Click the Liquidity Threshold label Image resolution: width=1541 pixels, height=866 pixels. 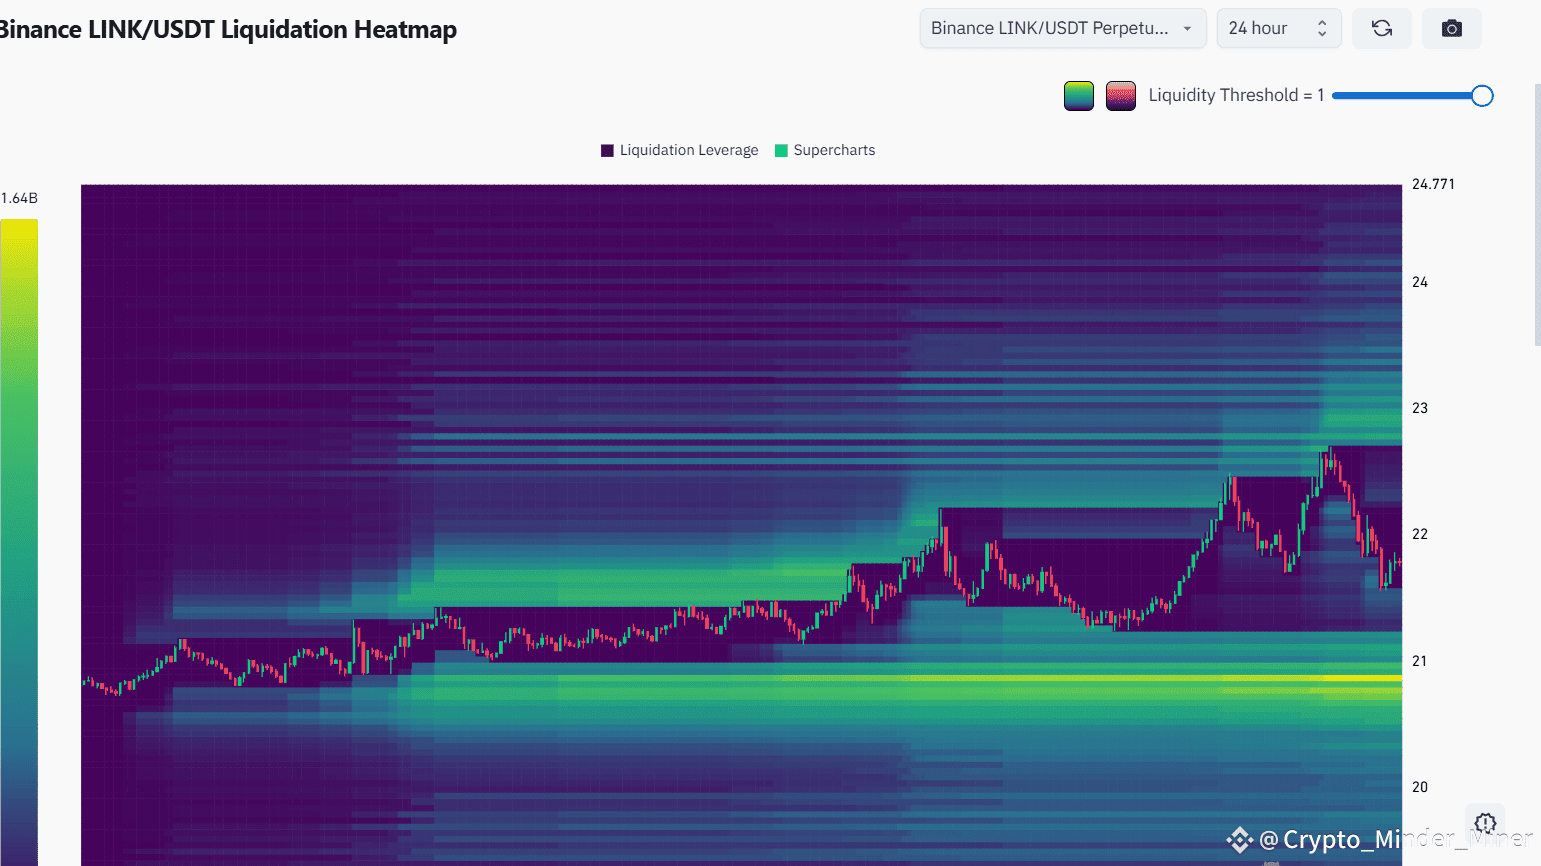click(x=1236, y=94)
